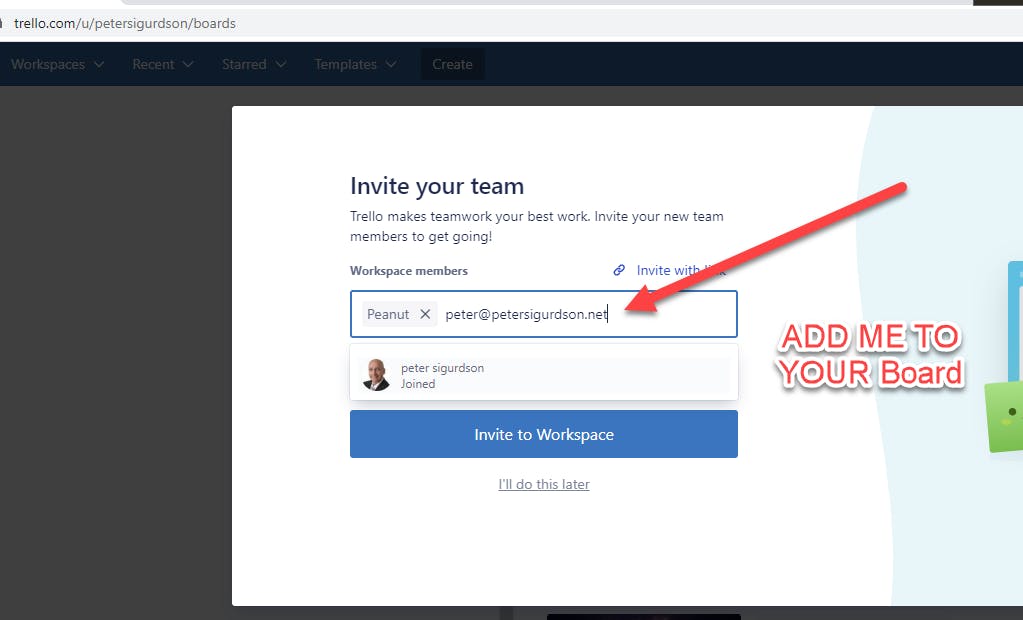Expand the Starred chevron arrow
This screenshot has width=1023, height=620.
pyautogui.click(x=281, y=64)
